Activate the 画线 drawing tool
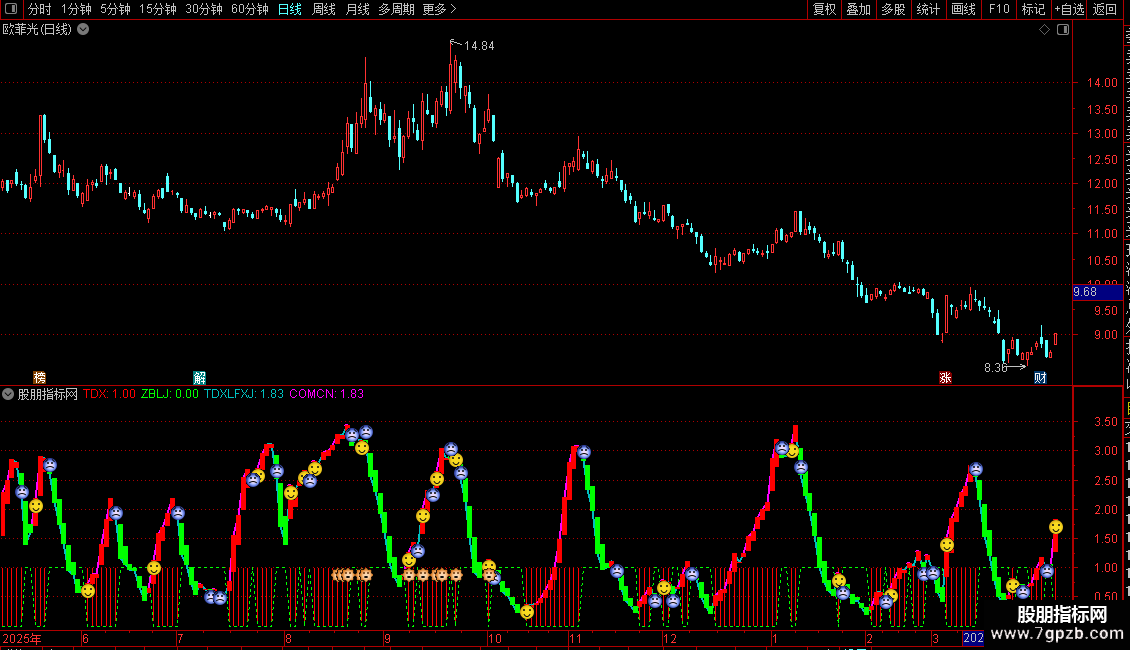1130x650 pixels. click(963, 9)
